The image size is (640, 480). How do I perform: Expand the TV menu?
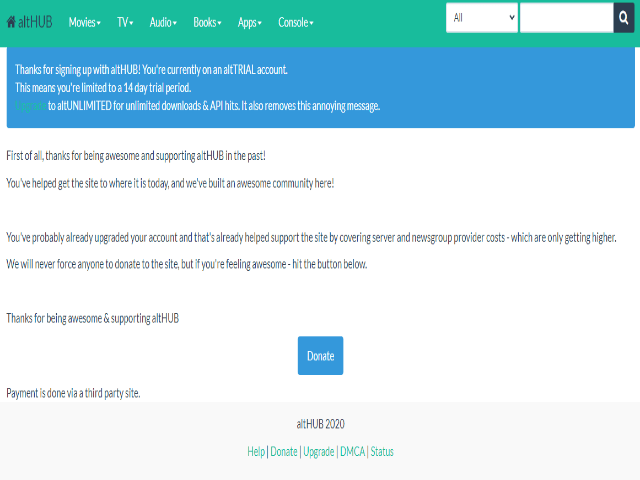click(125, 22)
